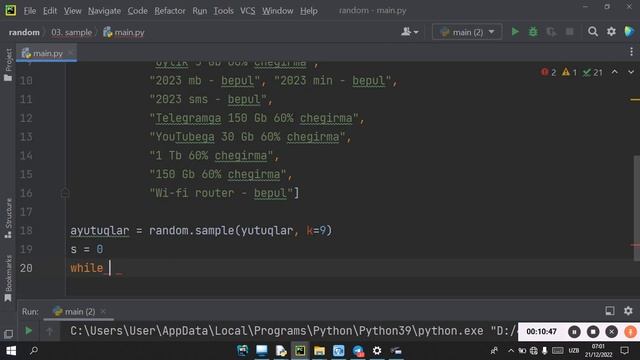Open the main (2) run configuration dropdown
The width and height of the screenshot is (640, 360).
coord(467,32)
